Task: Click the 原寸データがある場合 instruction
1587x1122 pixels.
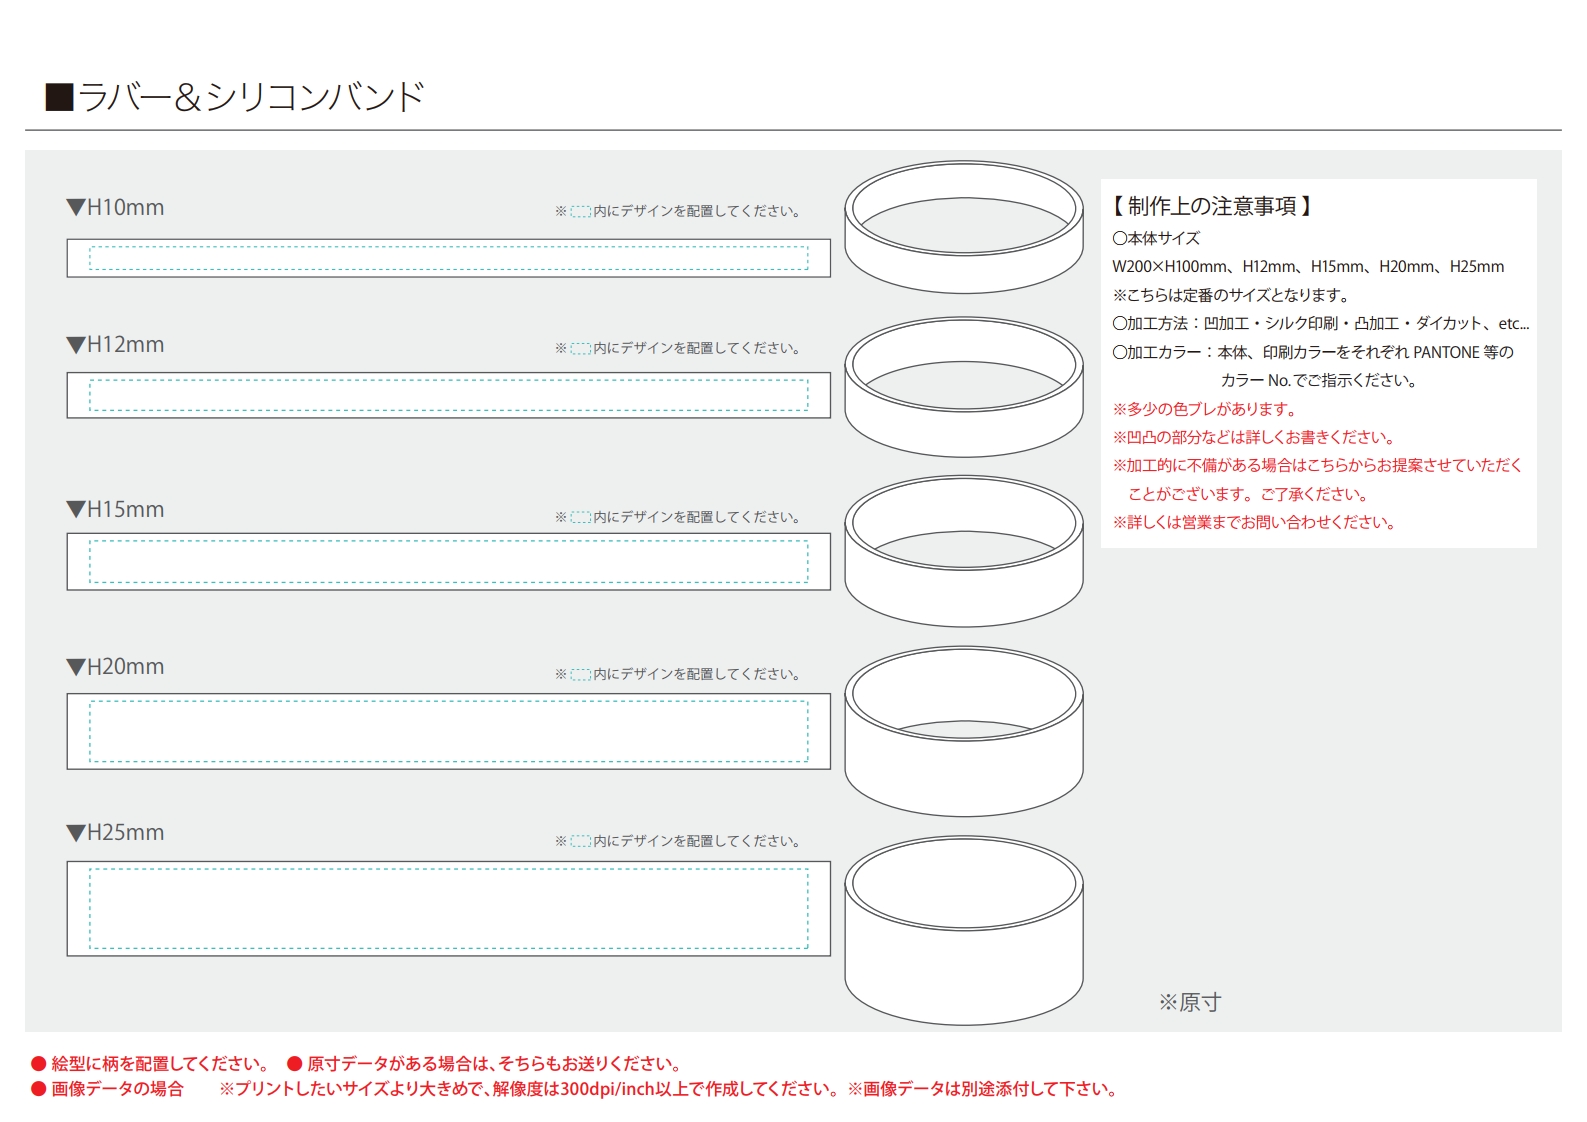Action: coord(486,1063)
